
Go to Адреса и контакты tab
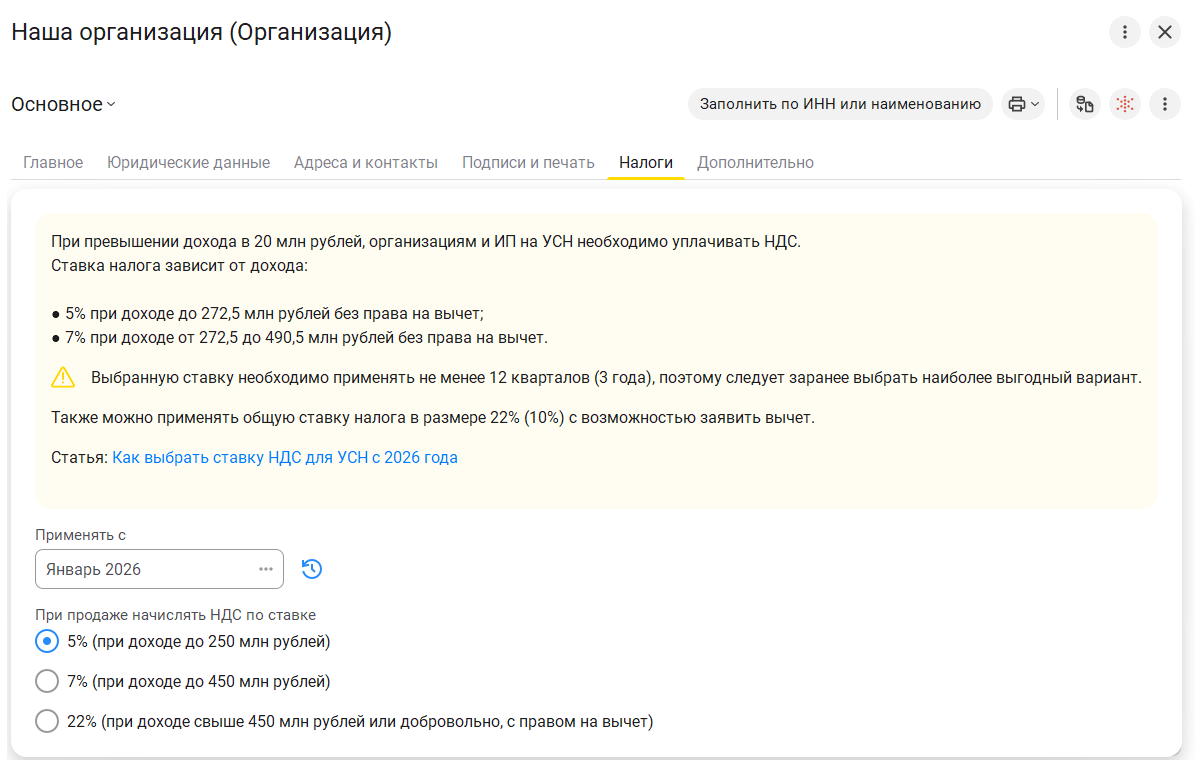tap(366, 162)
